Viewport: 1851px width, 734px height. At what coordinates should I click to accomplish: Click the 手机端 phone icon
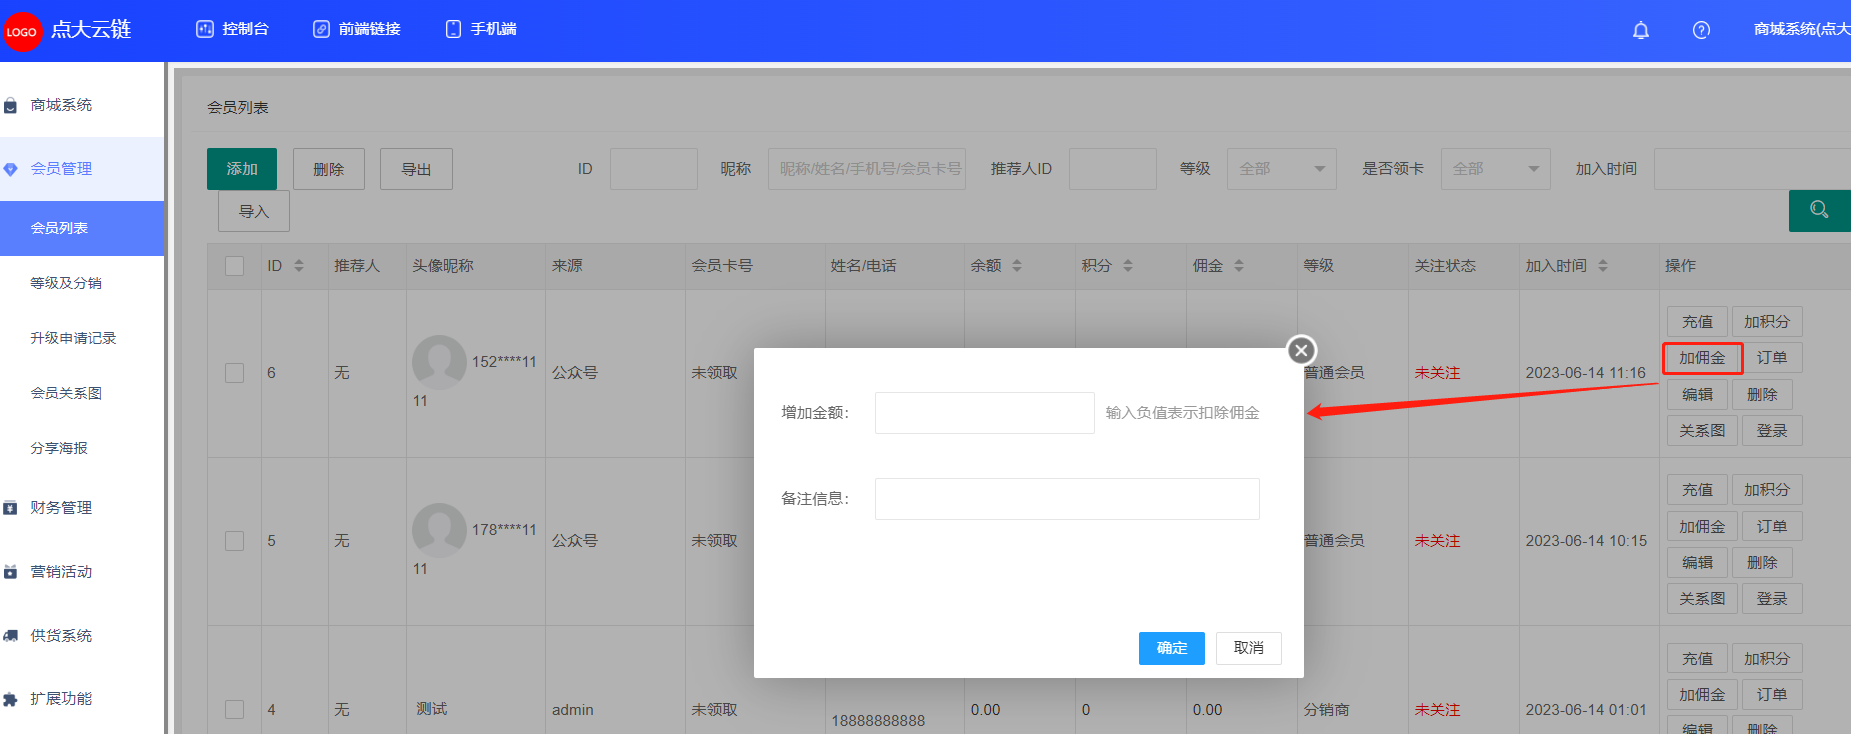(453, 29)
